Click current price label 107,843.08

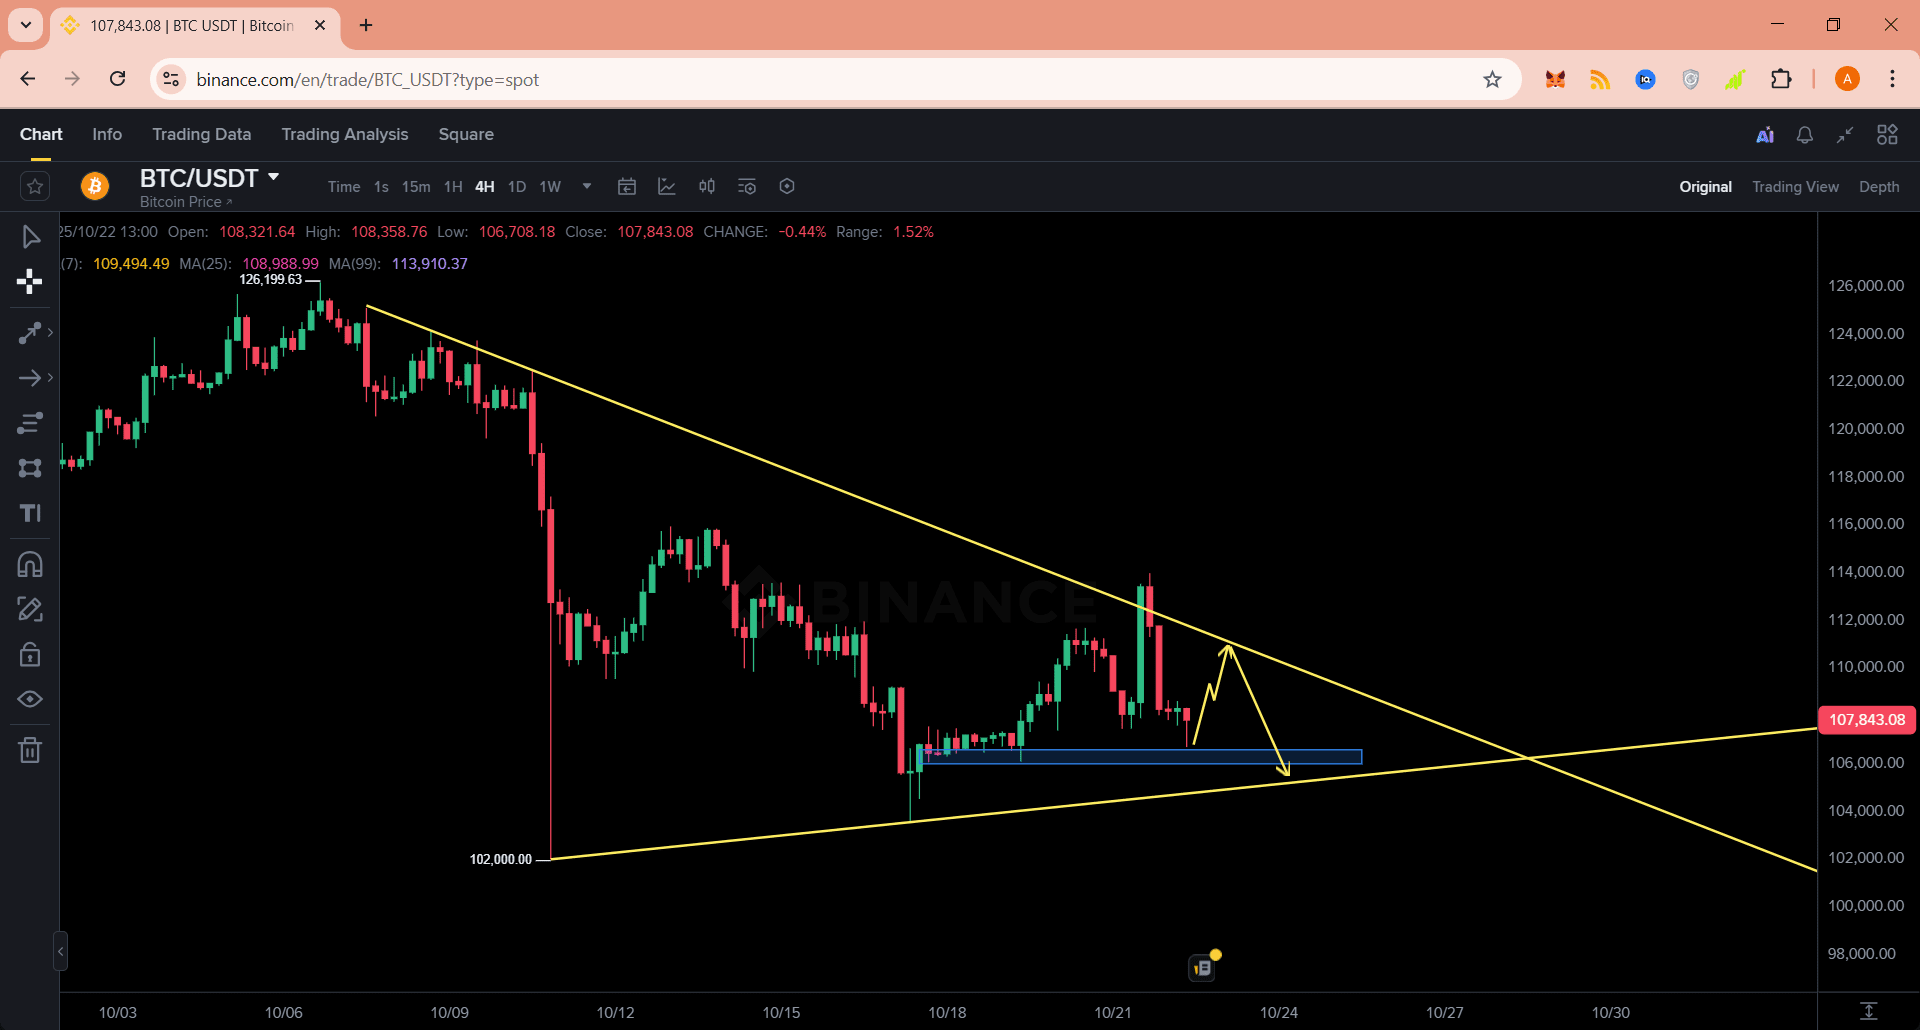click(1867, 720)
